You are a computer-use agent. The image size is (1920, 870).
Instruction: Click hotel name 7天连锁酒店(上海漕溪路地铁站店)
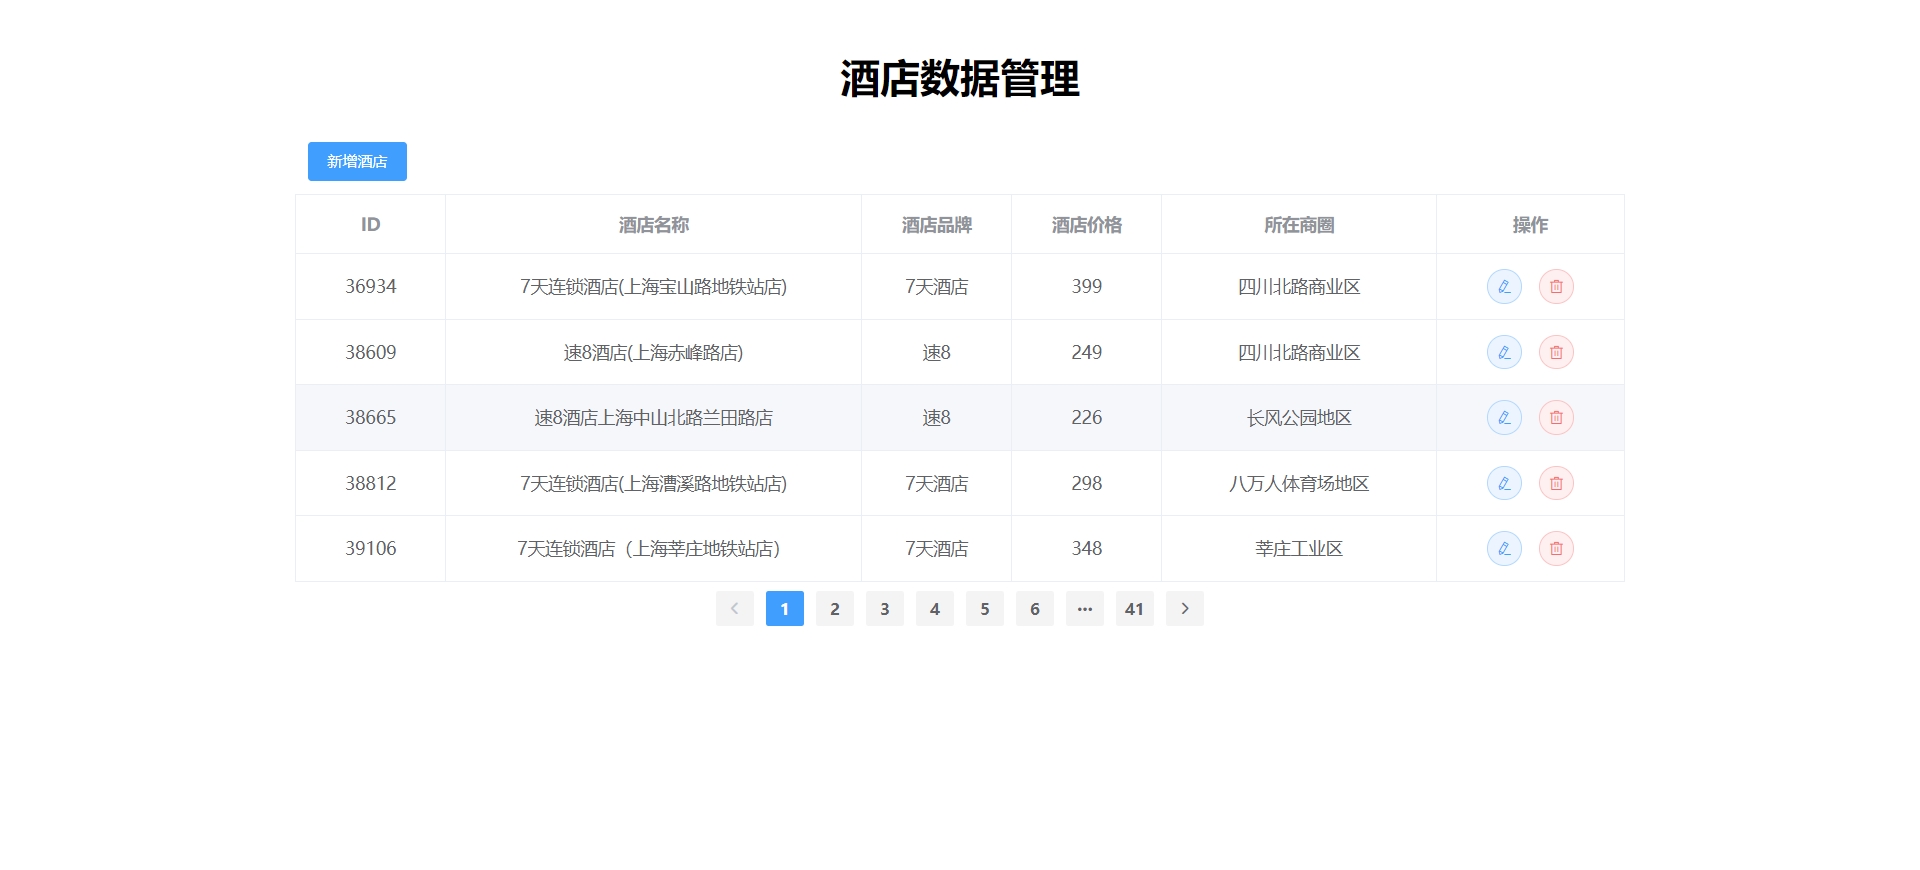654,483
